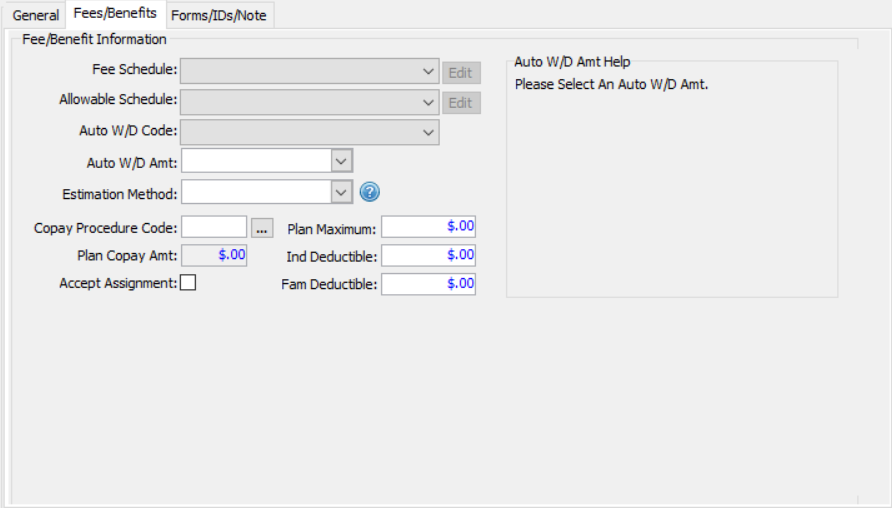Select the Ind Deductible amount field

point(428,255)
